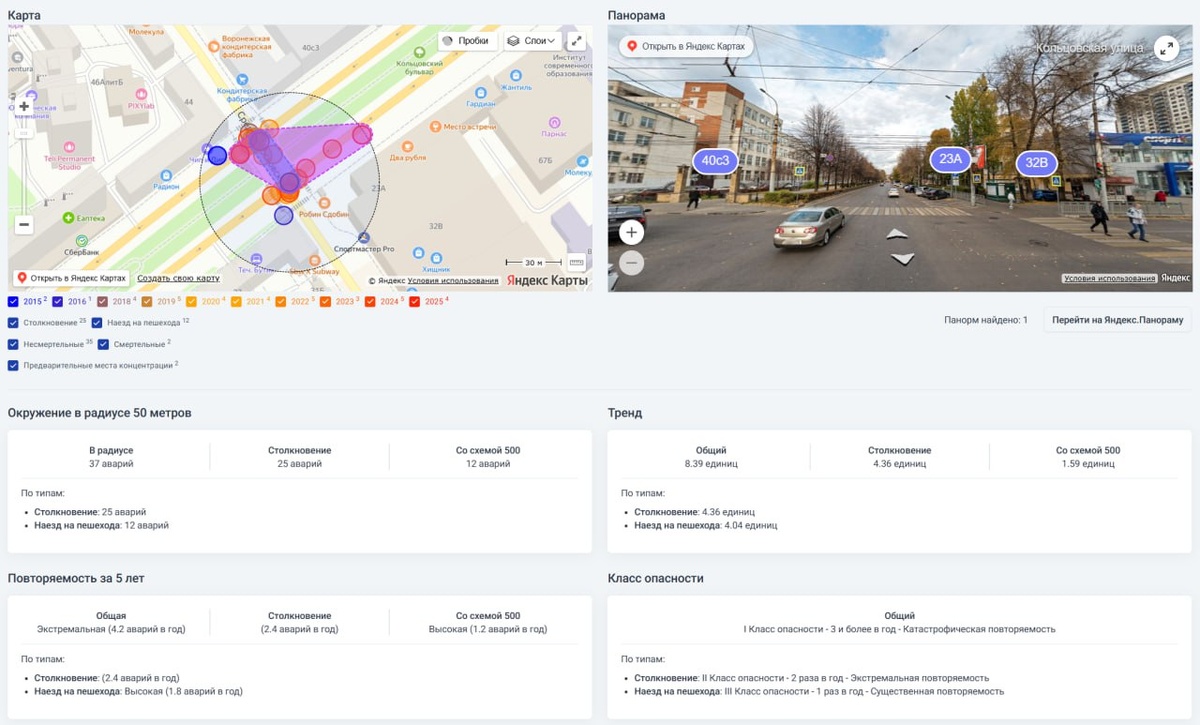1200x725 pixels.
Task: Toggle Предварительные места концентрации checkbox
Action: [x=13, y=365]
